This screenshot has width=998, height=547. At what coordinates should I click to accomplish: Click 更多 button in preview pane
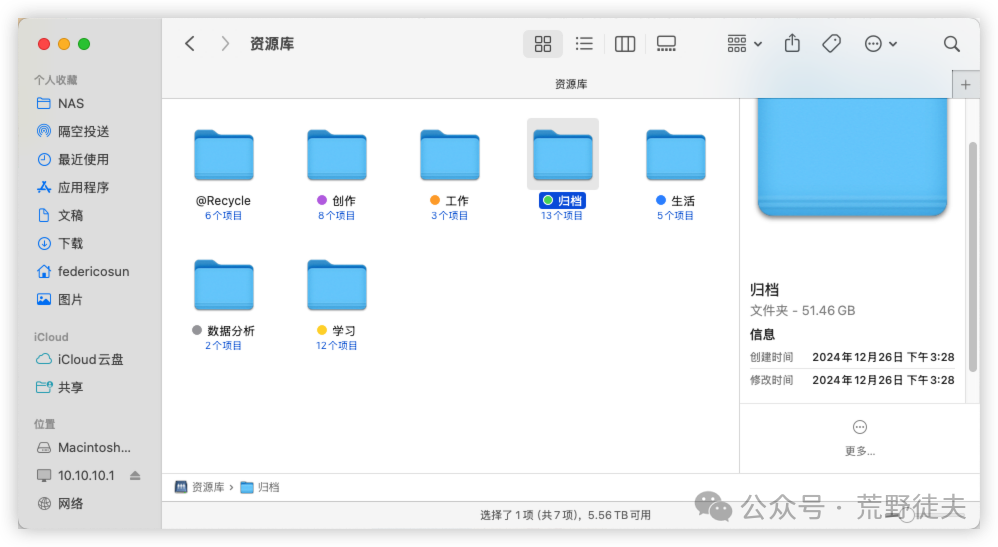click(860, 438)
